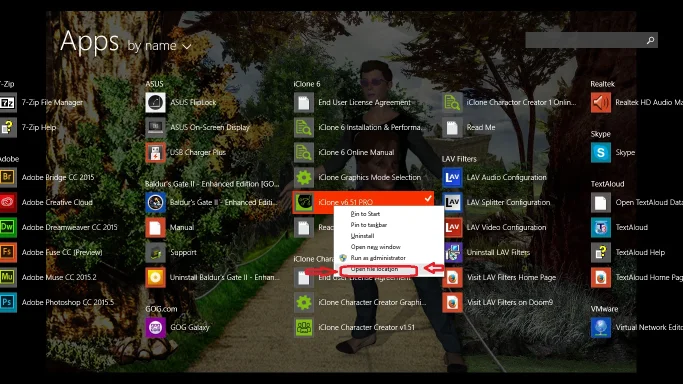
Task: Launch VMware Virtual Network Editor icon
Action: pyautogui.click(x=601, y=327)
